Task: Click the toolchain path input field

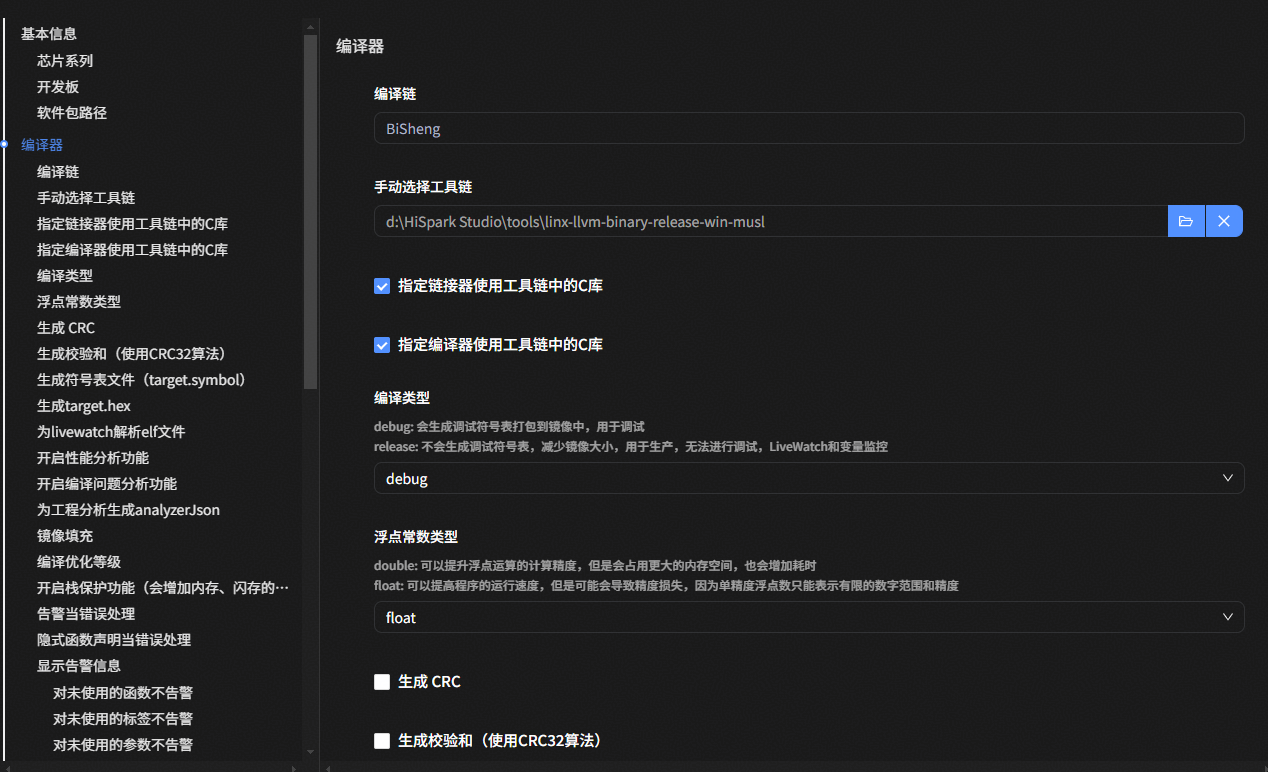Action: pos(771,221)
